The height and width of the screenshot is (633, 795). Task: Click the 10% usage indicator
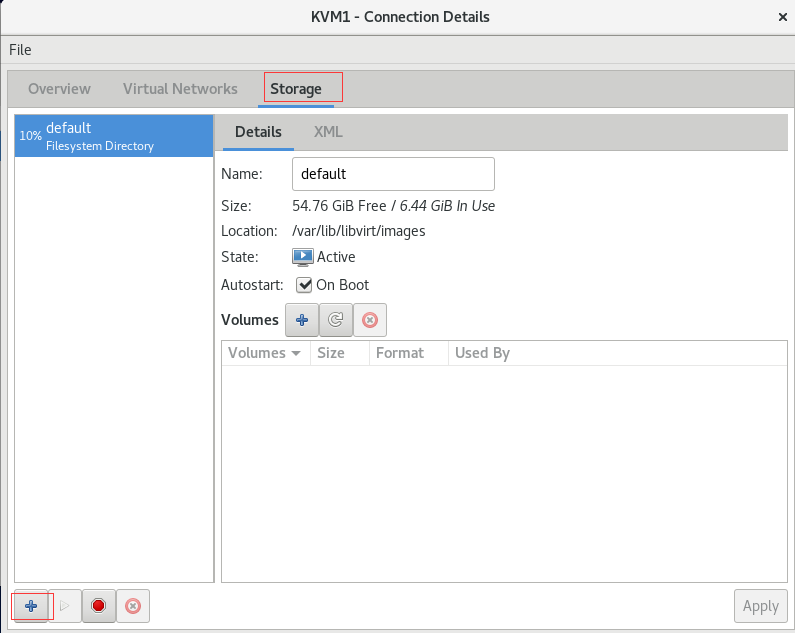coord(30,136)
